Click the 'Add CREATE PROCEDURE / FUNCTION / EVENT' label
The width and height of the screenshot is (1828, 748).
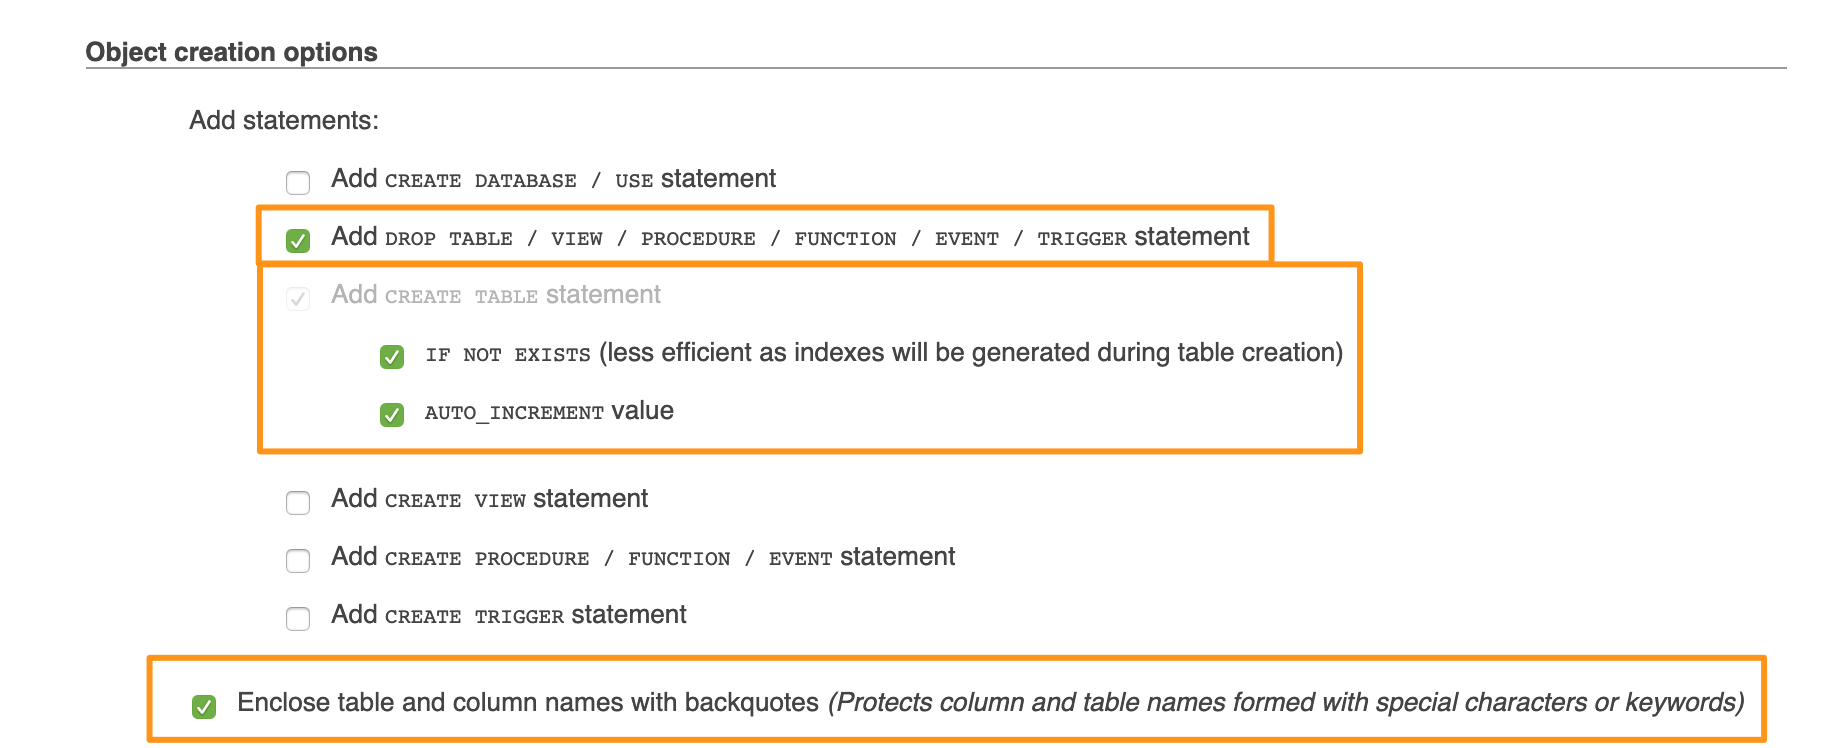coord(643,557)
